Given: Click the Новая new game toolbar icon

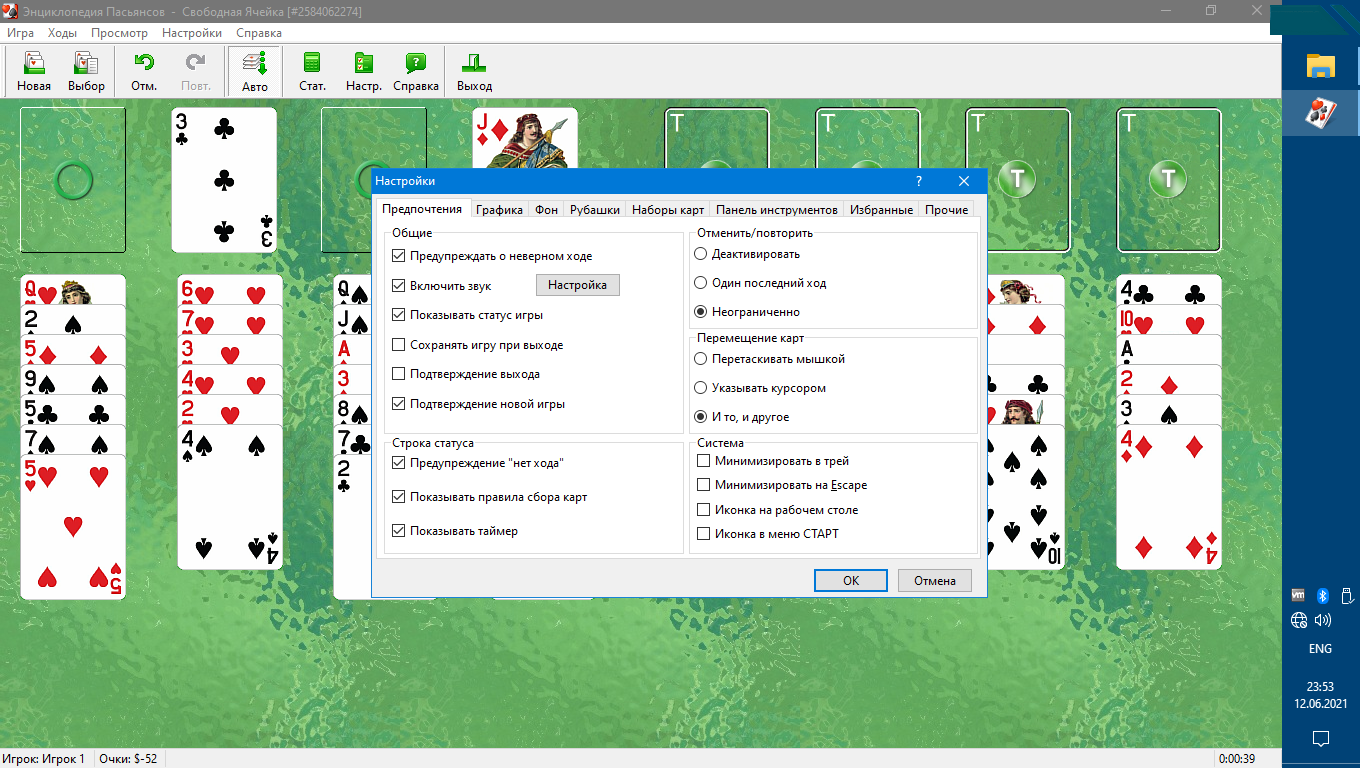Looking at the screenshot, I should [x=34, y=71].
